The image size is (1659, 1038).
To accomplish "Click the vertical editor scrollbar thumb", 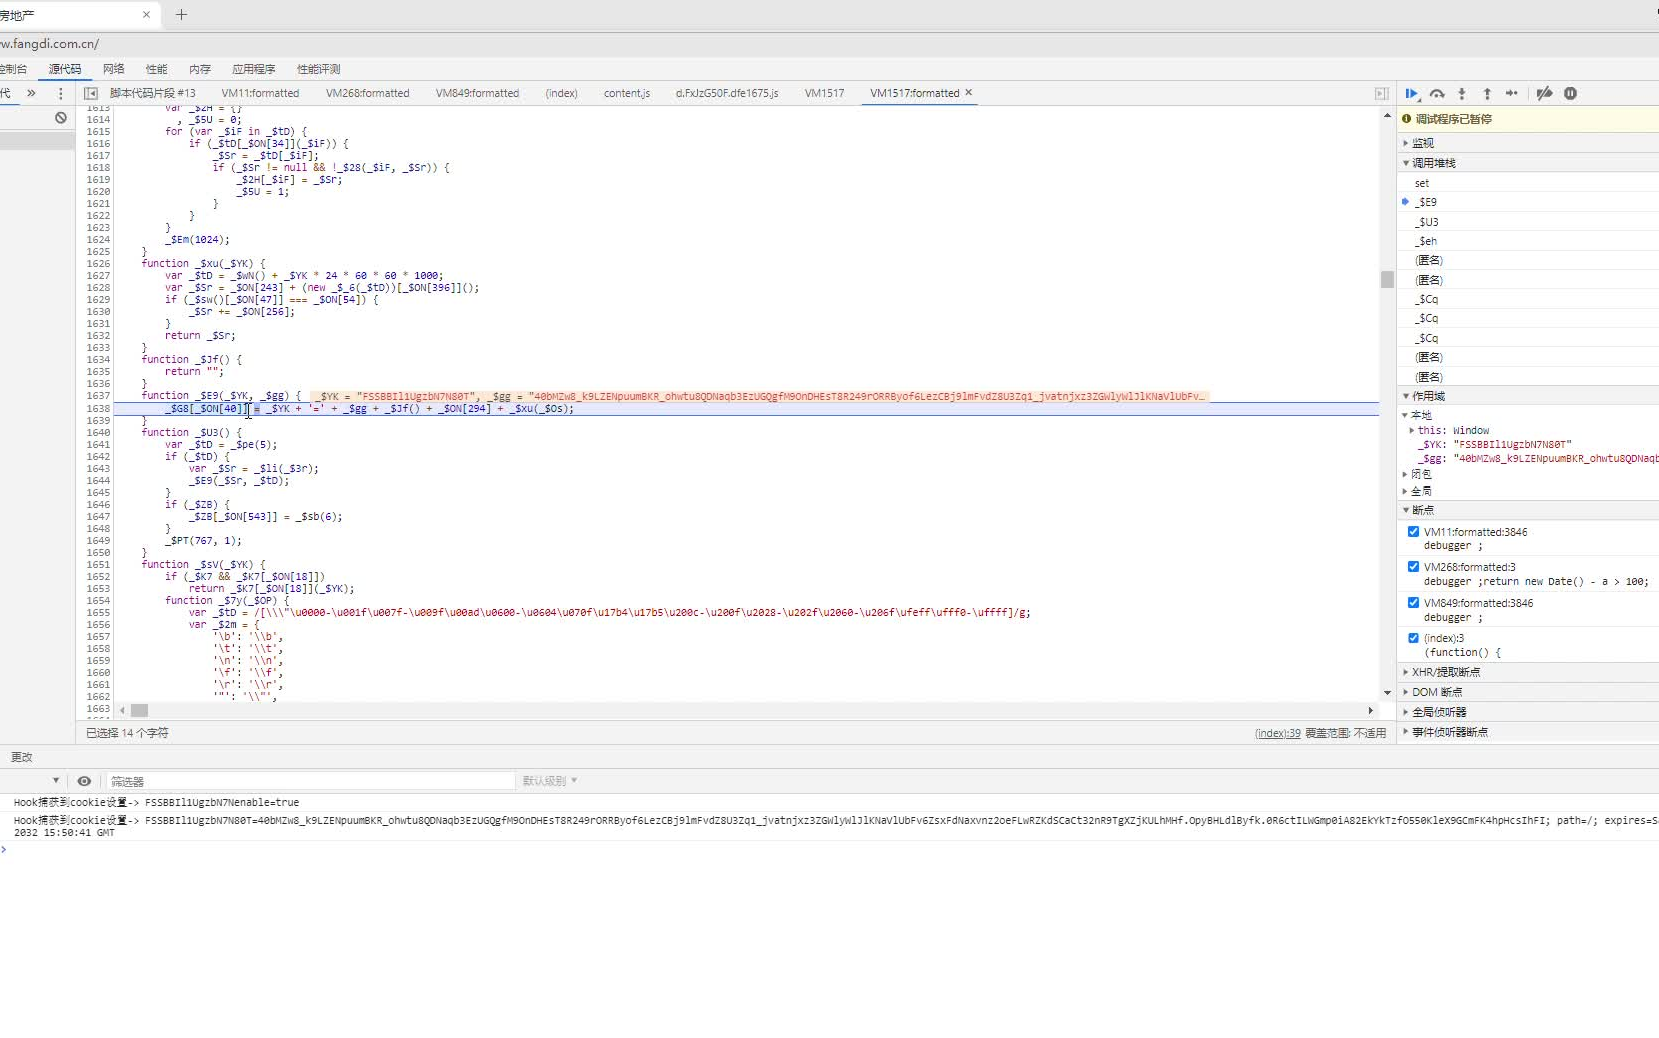I will pyautogui.click(x=1387, y=279).
